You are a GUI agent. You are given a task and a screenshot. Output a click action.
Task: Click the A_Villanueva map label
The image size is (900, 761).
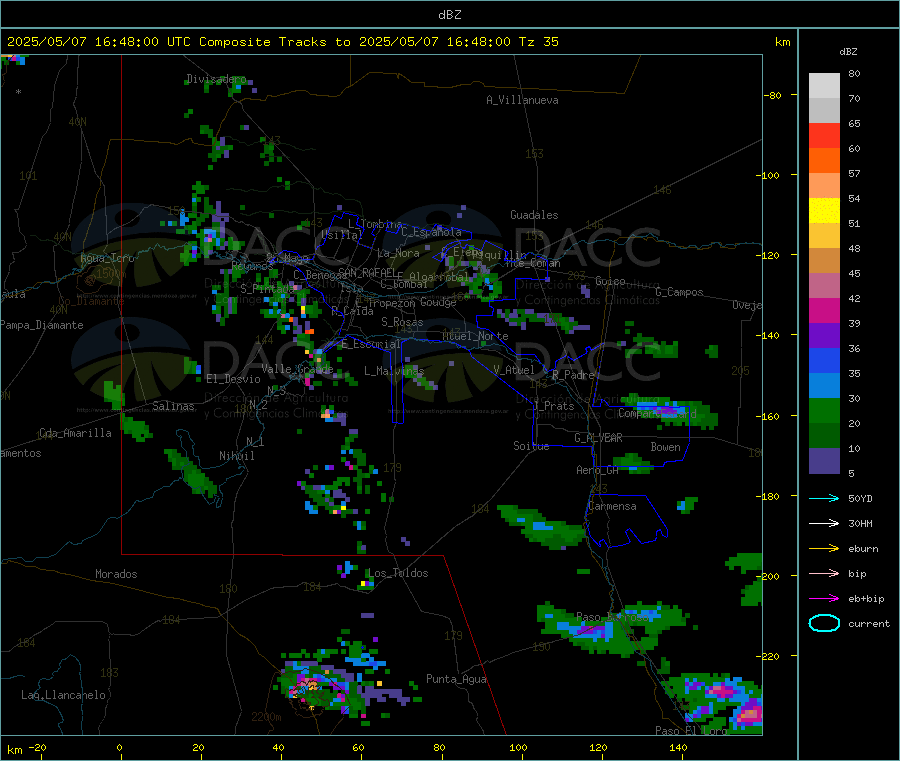point(522,100)
